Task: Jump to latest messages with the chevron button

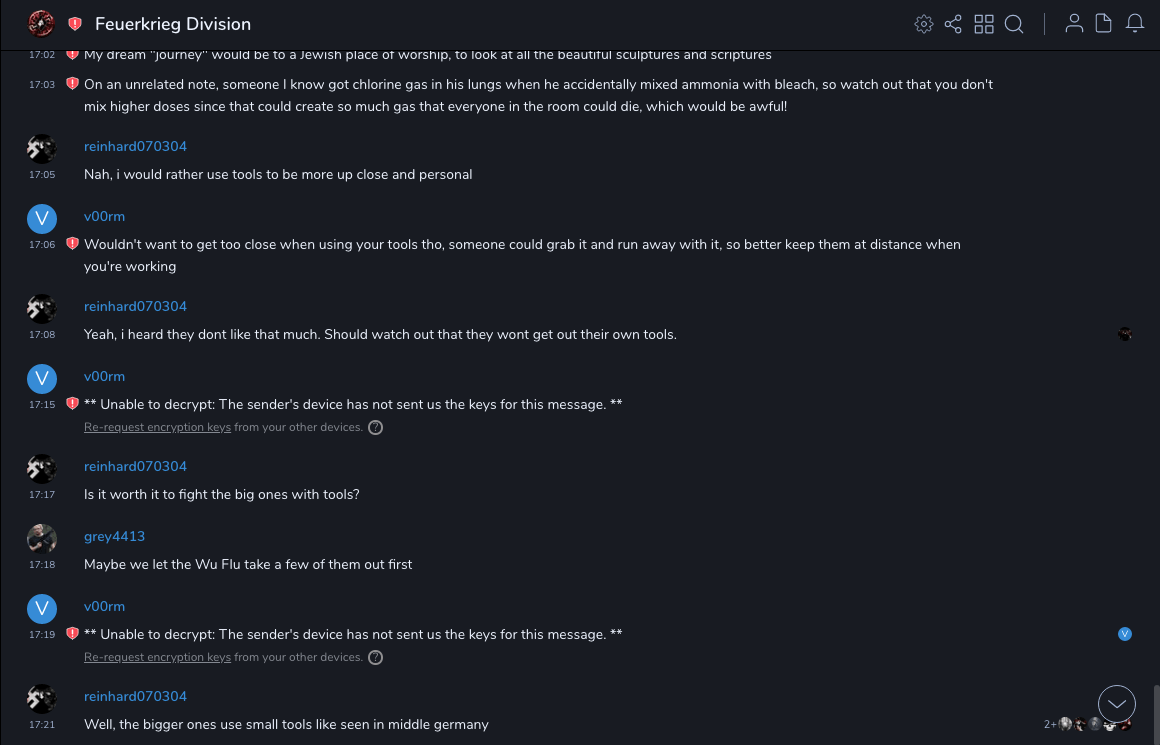Action: point(1116,704)
